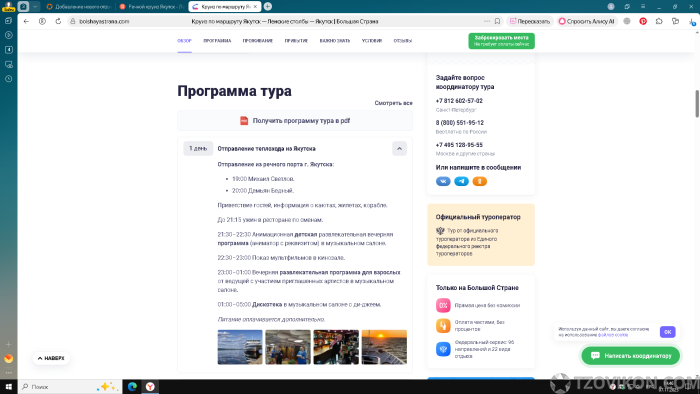This screenshot has width=700, height=394.
Task: Reload the page with the refresh icon
Action: 58,21
